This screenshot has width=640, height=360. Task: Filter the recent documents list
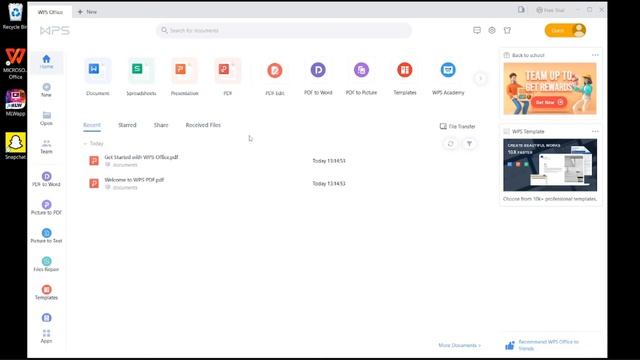pos(469,144)
